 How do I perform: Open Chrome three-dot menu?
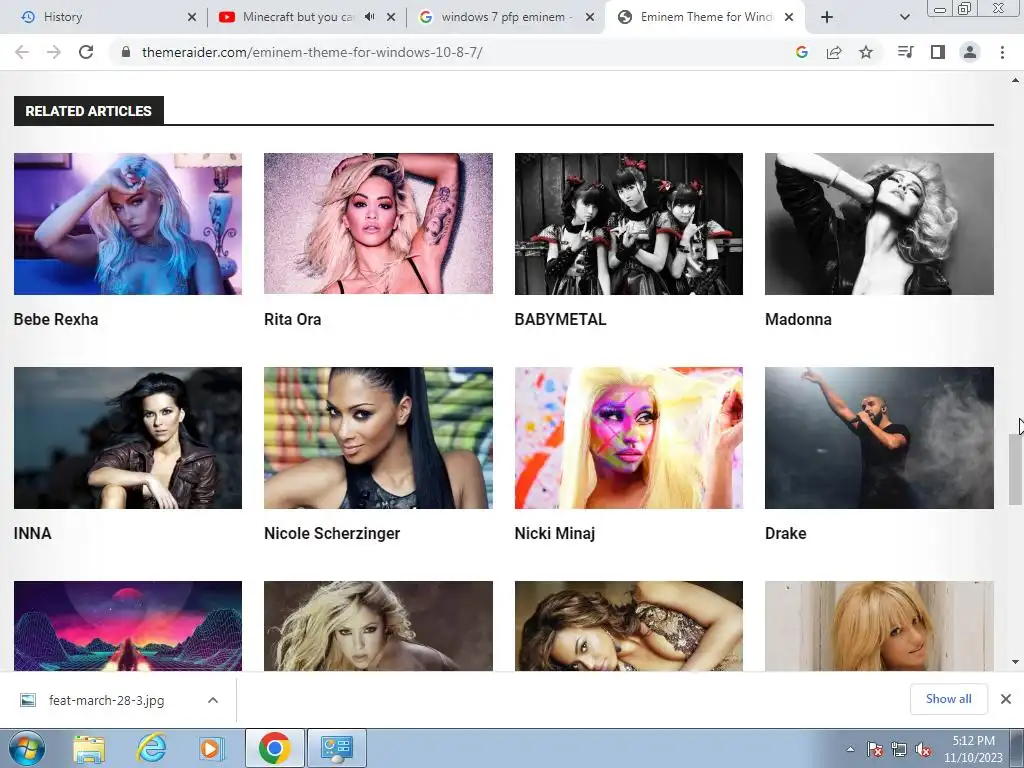point(1002,52)
